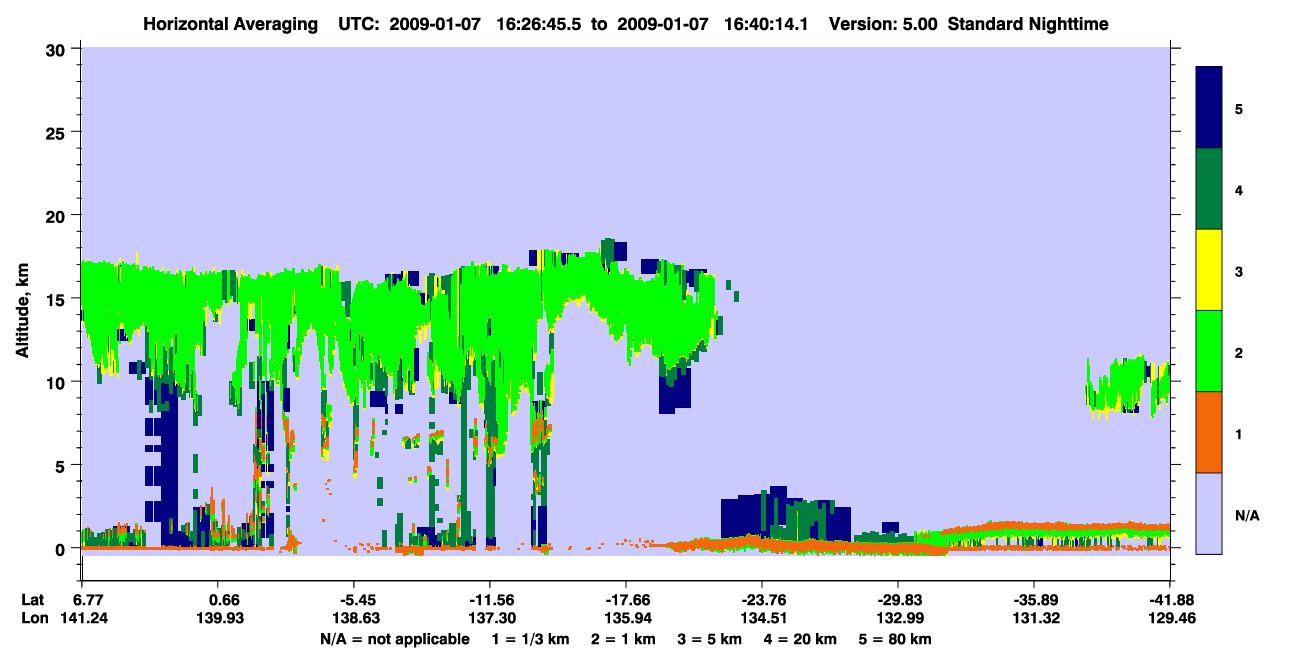Click the latitude value -35.89
The image size is (1300, 667).
[x=1033, y=599]
